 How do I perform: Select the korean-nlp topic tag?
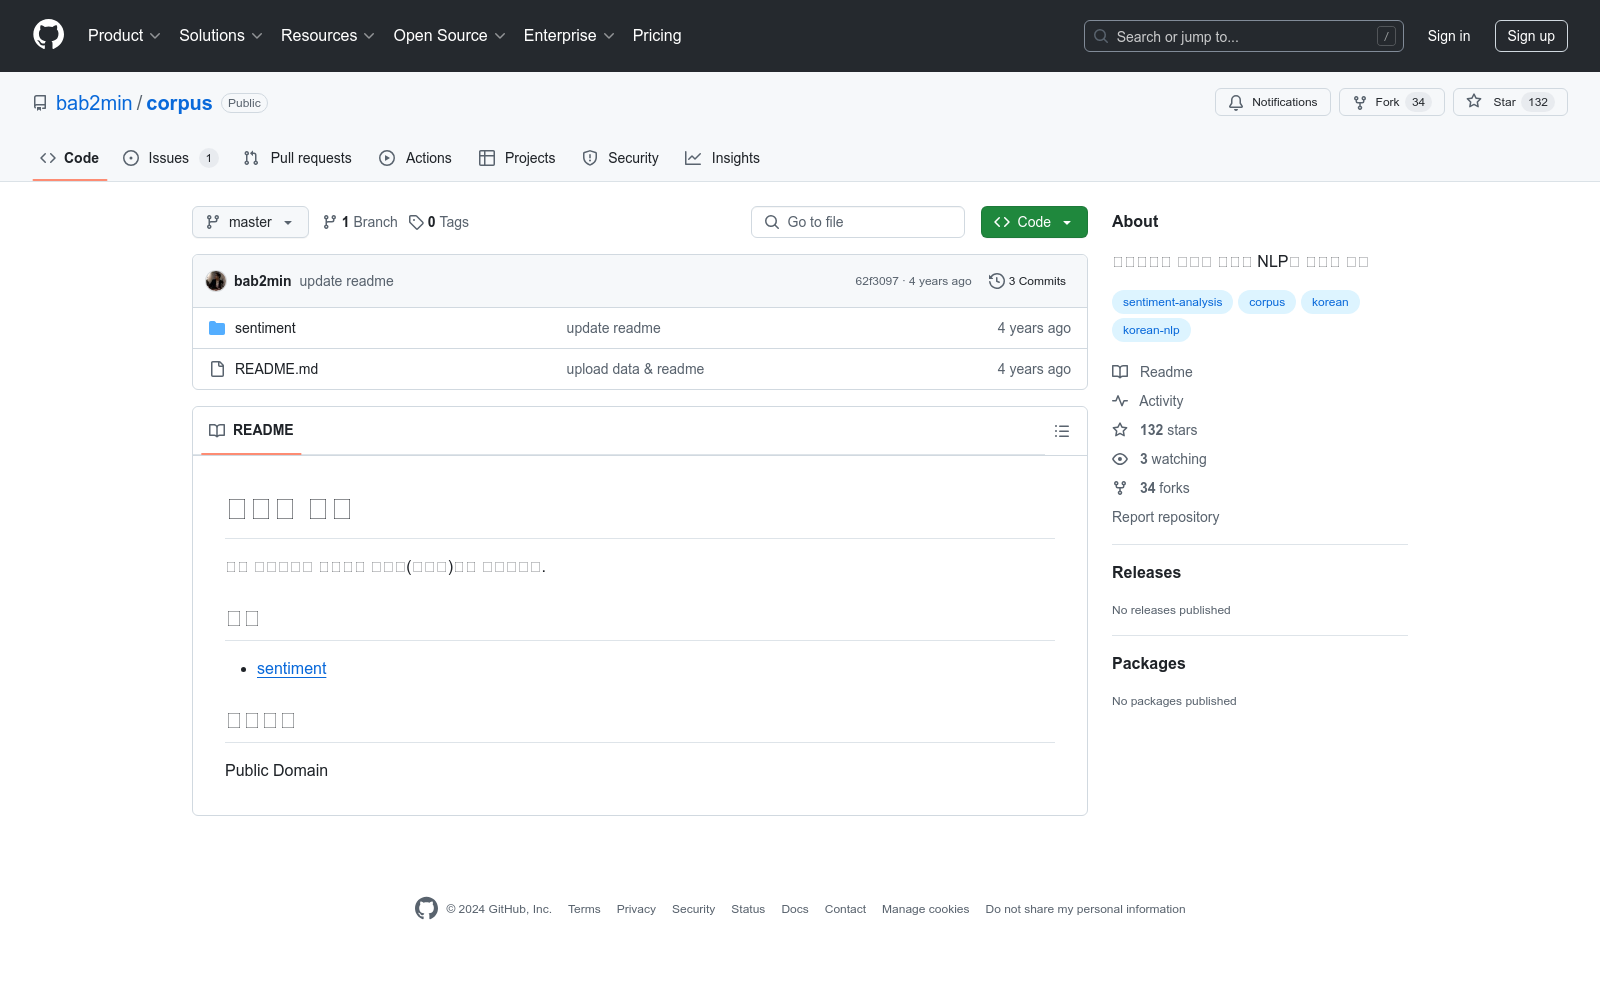coord(1151,330)
